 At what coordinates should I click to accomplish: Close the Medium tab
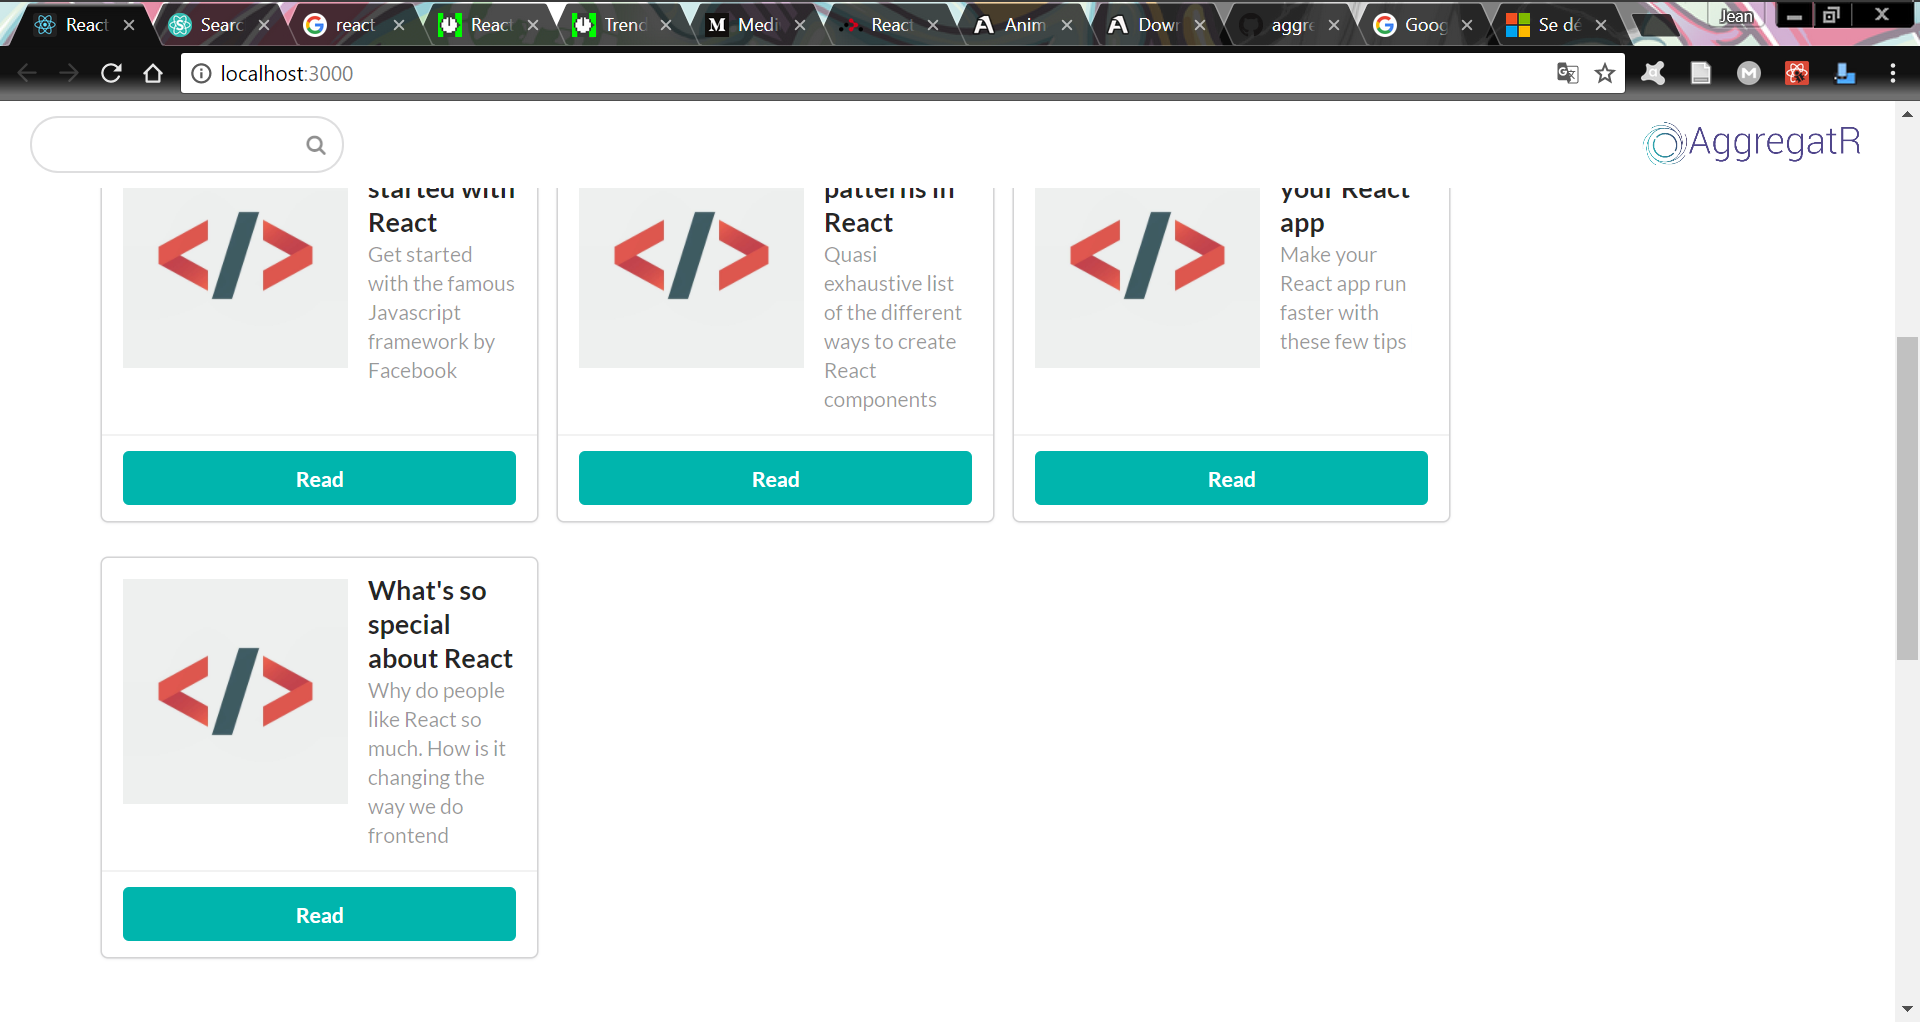(x=800, y=25)
